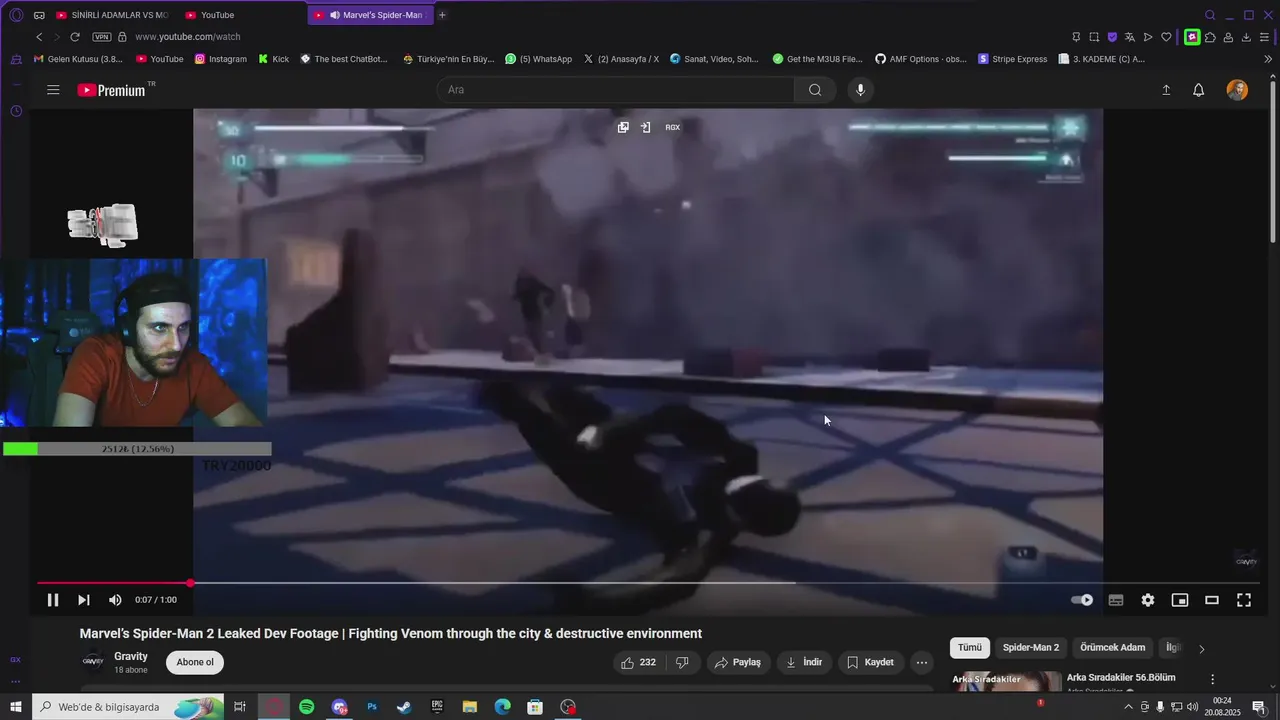The image size is (1280, 720).
Task: Open the 'Gelen Kutusu' Gmail bookmark
Action: point(78,59)
